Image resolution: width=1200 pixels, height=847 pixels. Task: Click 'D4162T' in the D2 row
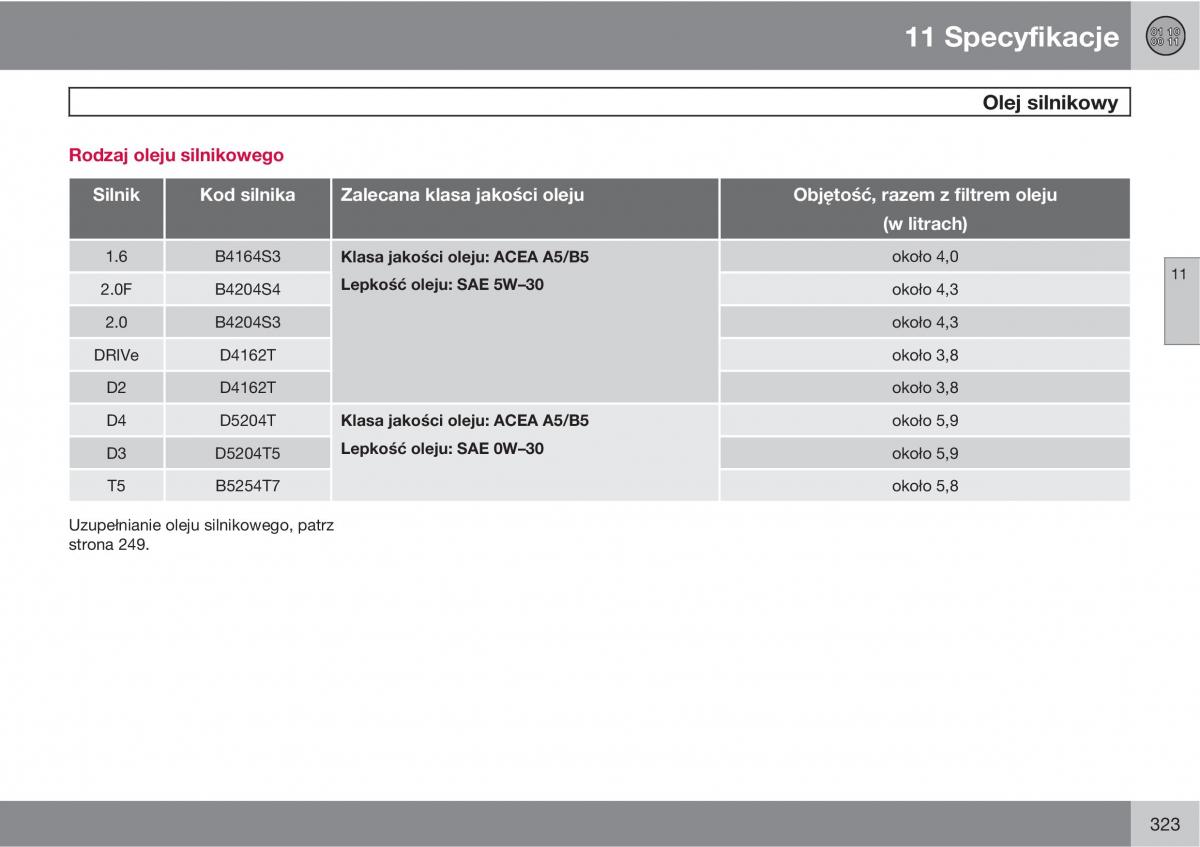point(247,387)
